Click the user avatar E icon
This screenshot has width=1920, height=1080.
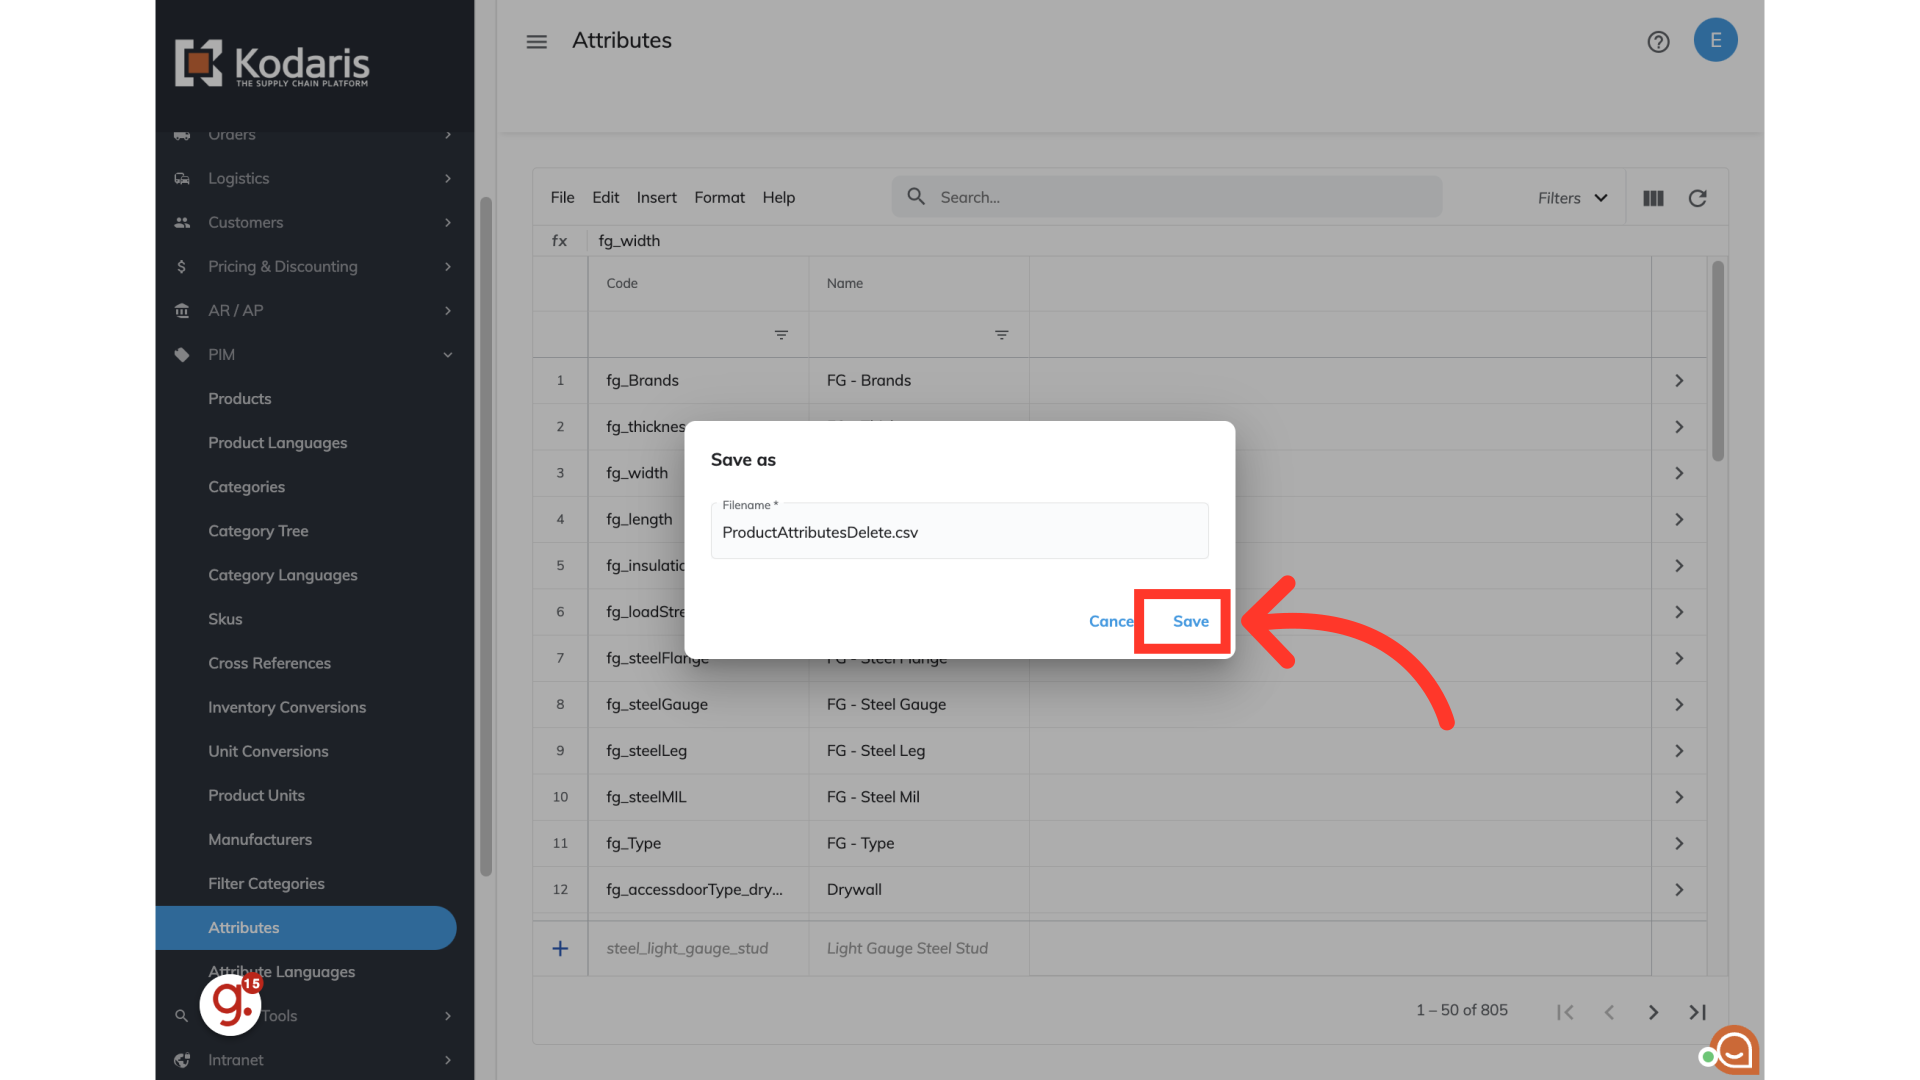coord(1715,40)
